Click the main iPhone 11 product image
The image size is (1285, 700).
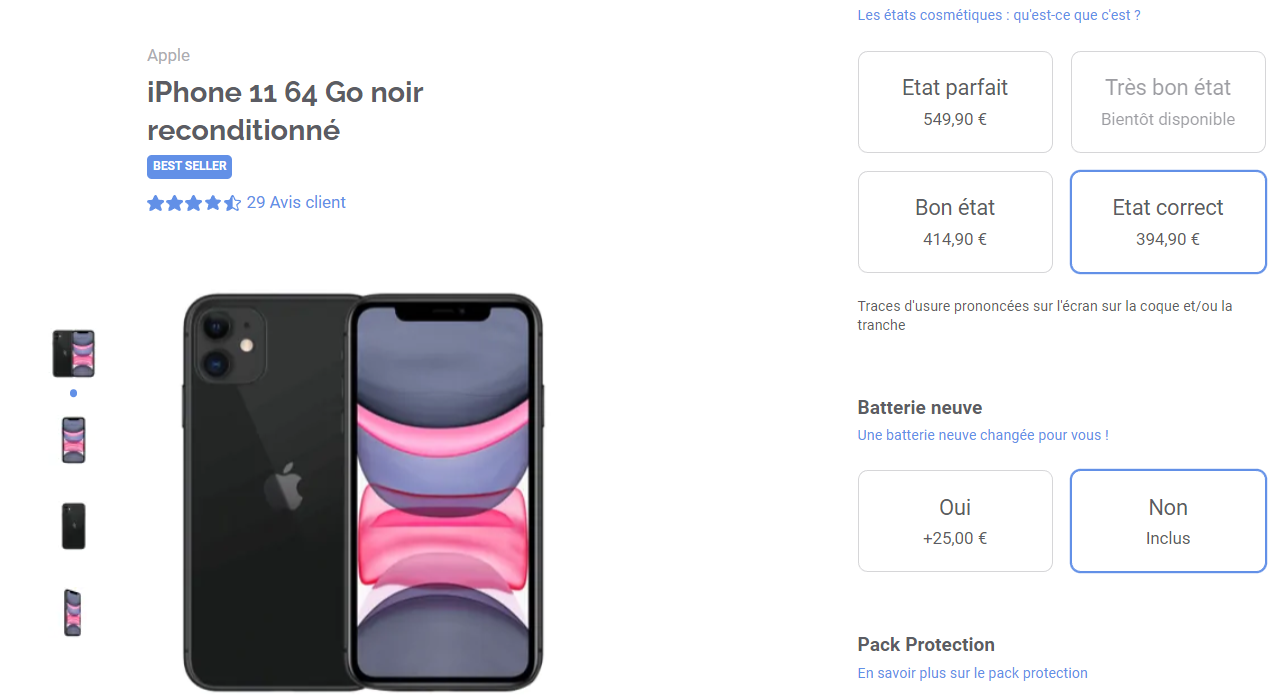click(362, 490)
